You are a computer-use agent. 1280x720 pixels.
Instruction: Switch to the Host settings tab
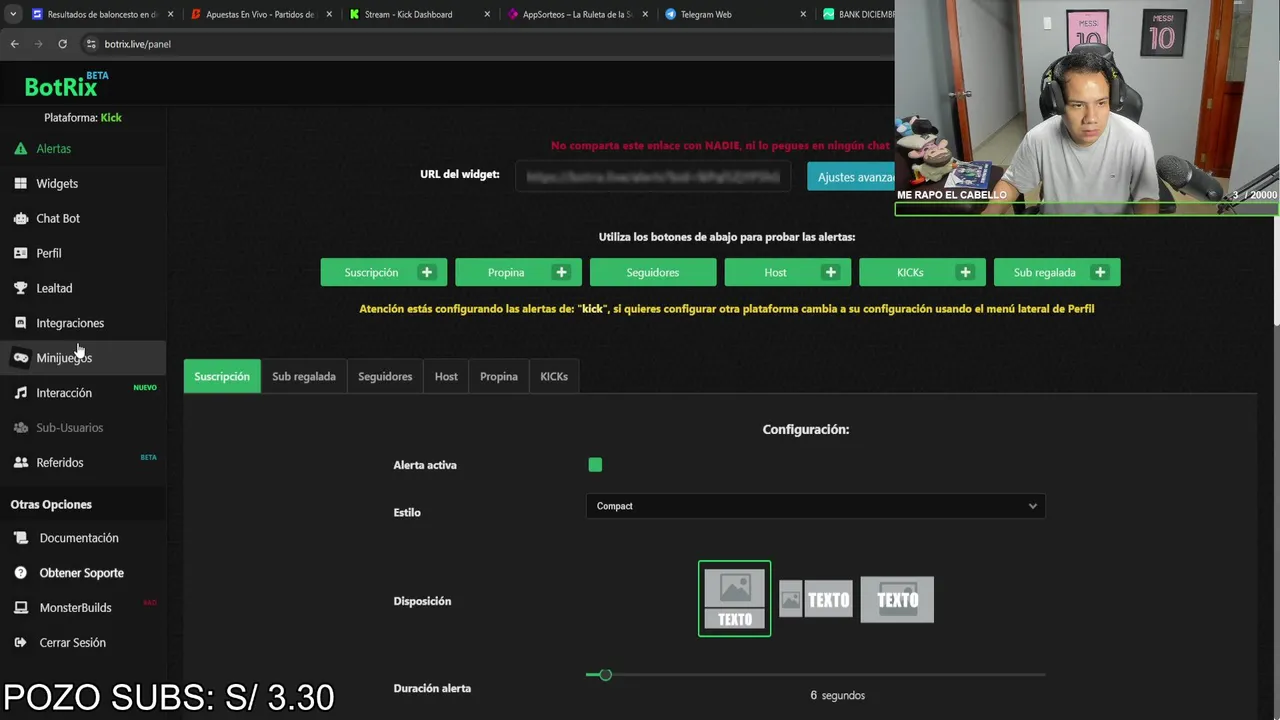pyautogui.click(x=446, y=376)
